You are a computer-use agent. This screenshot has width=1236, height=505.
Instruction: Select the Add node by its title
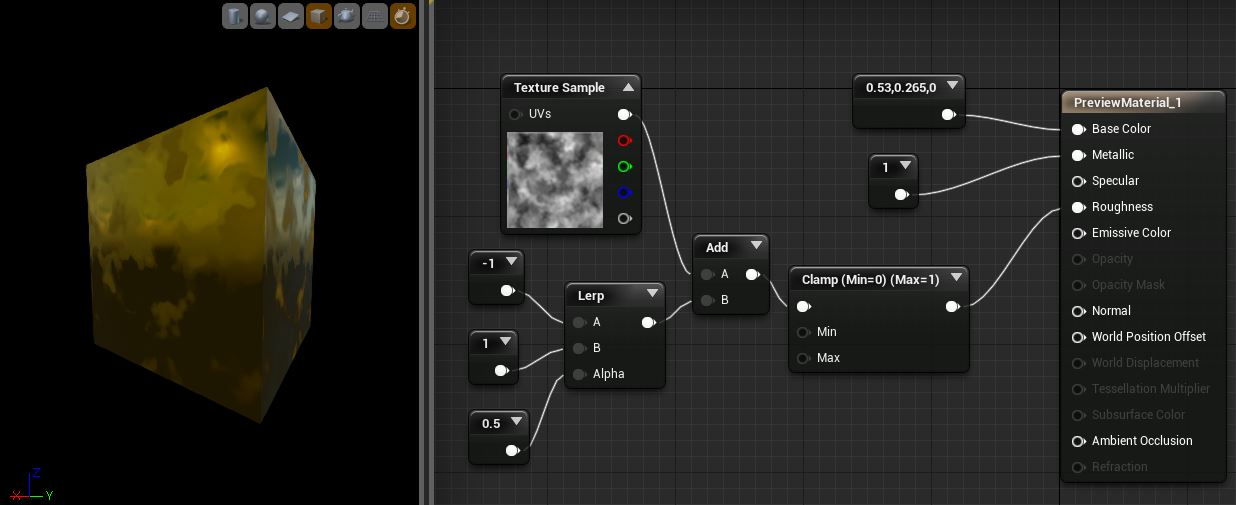point(717,247)
